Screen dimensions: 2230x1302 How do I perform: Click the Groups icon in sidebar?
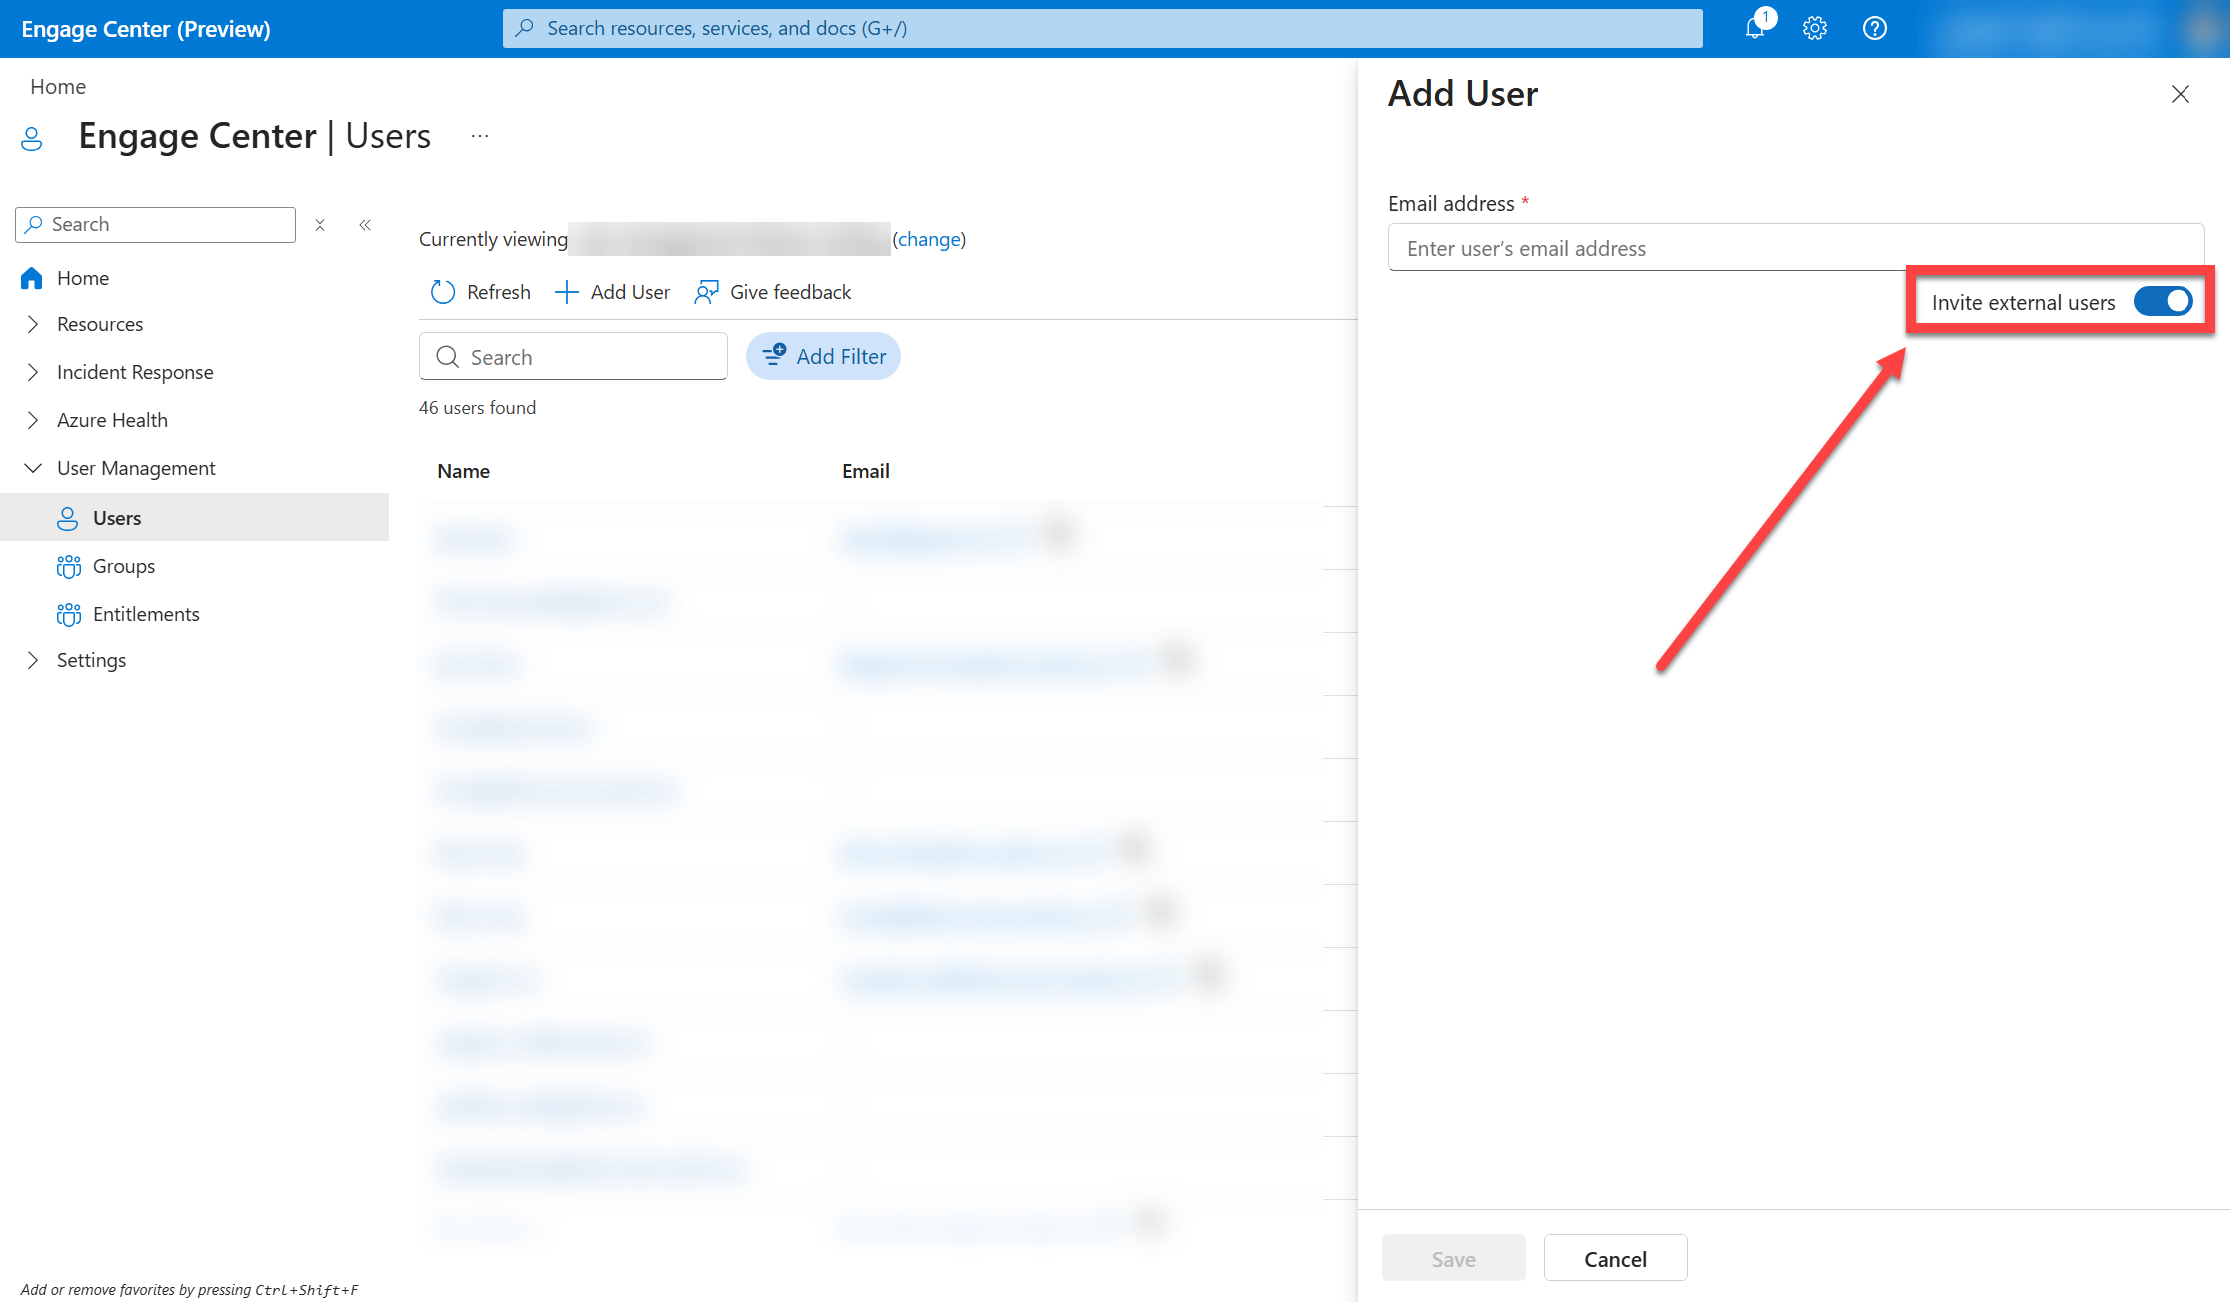[69, 566]
